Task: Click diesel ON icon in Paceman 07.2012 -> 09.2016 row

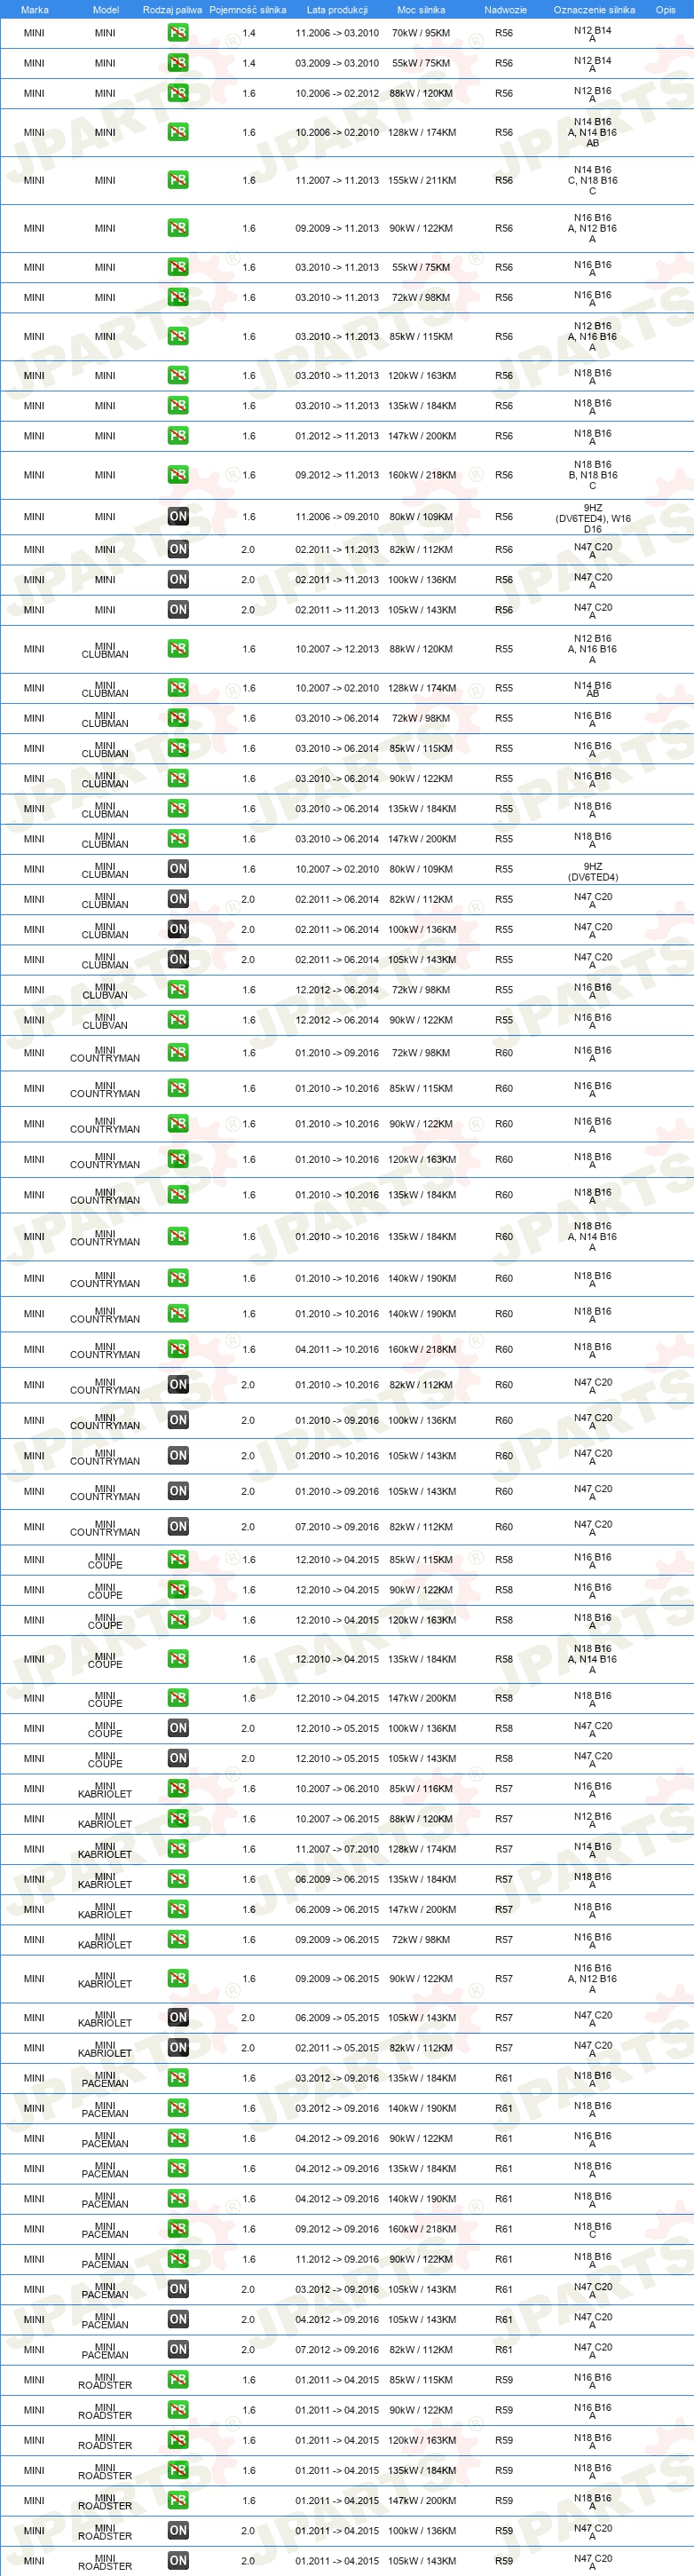Action: point(178,2350)
